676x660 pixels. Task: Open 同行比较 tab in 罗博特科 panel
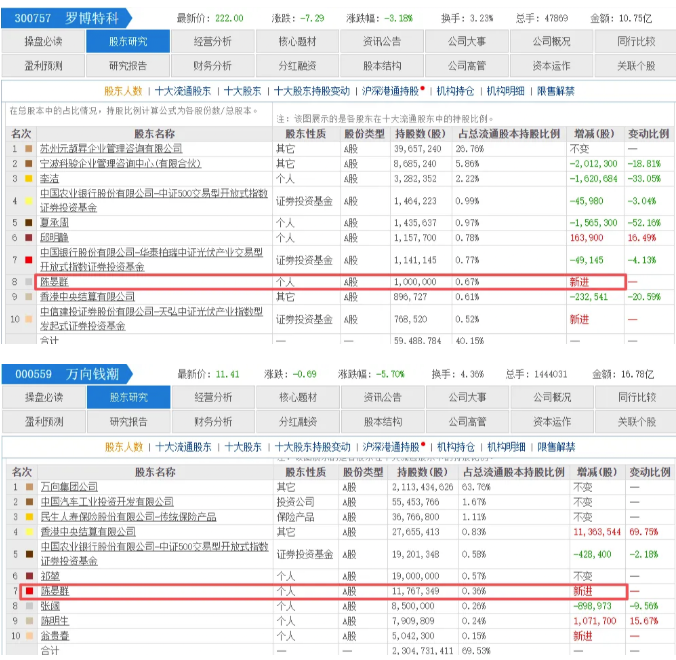636,41
